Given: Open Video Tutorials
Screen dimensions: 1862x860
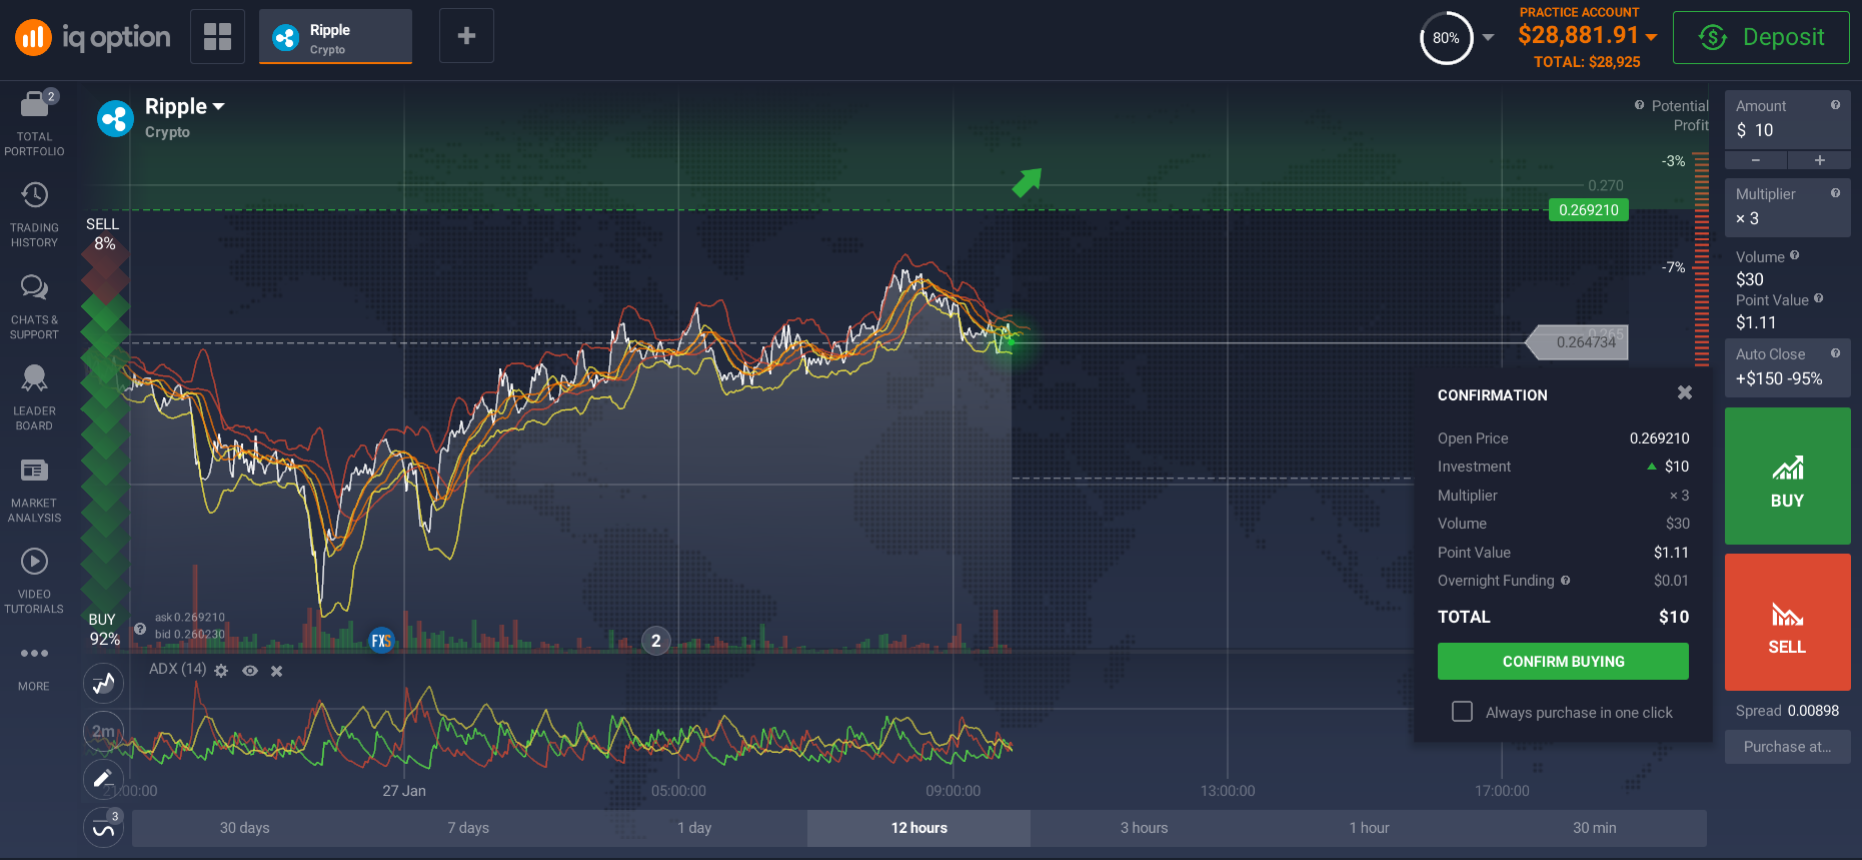Looking at the screenshot, I should 34,581.
